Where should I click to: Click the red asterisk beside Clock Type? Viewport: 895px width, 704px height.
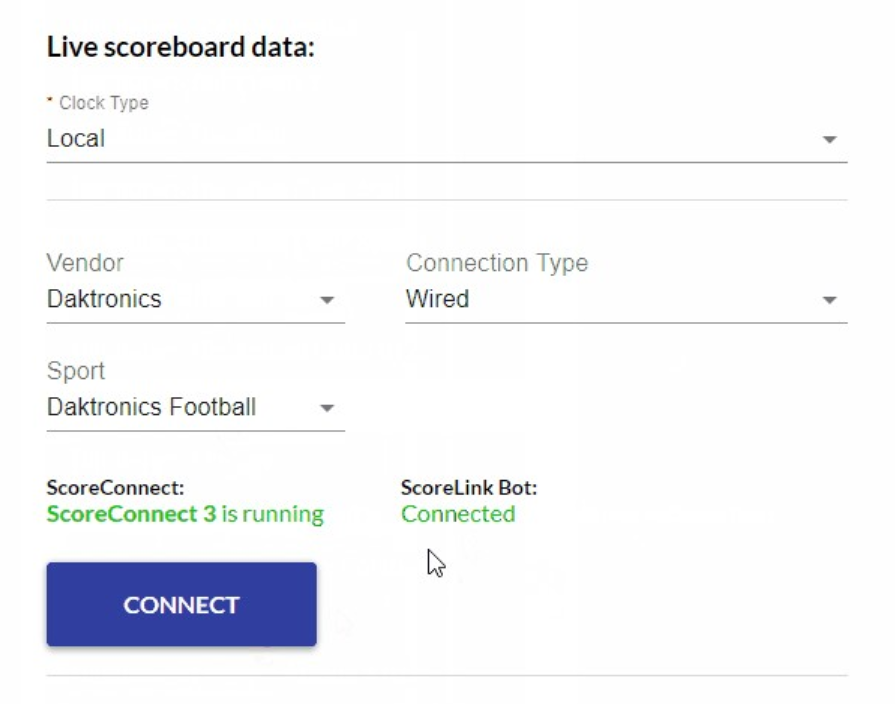click(50, 100)
